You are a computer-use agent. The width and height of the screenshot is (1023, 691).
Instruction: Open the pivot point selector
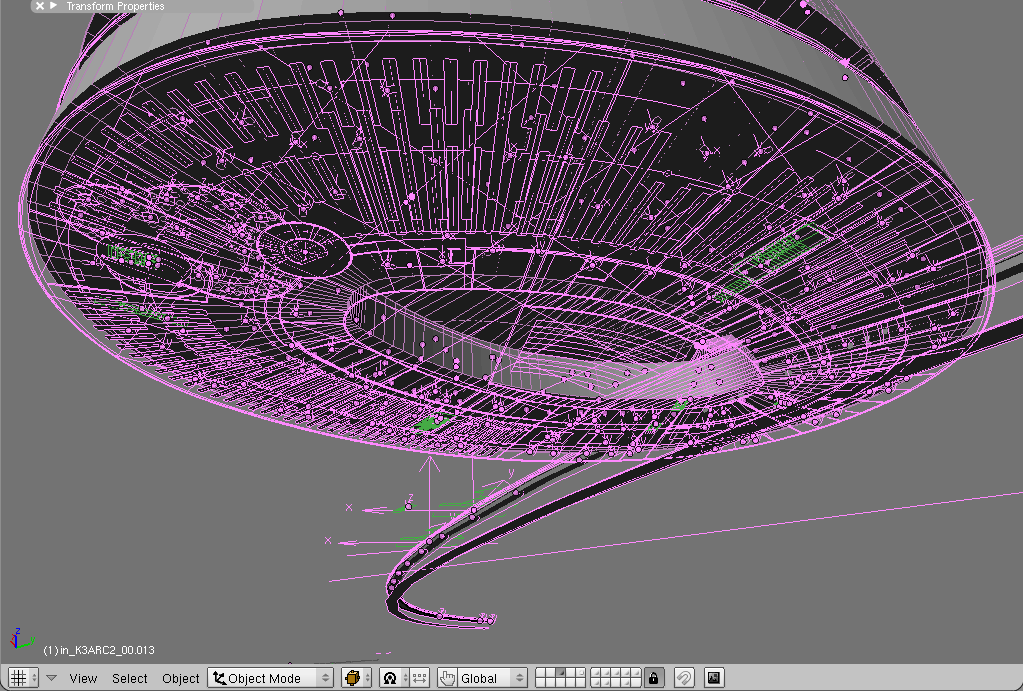[394, 678]
